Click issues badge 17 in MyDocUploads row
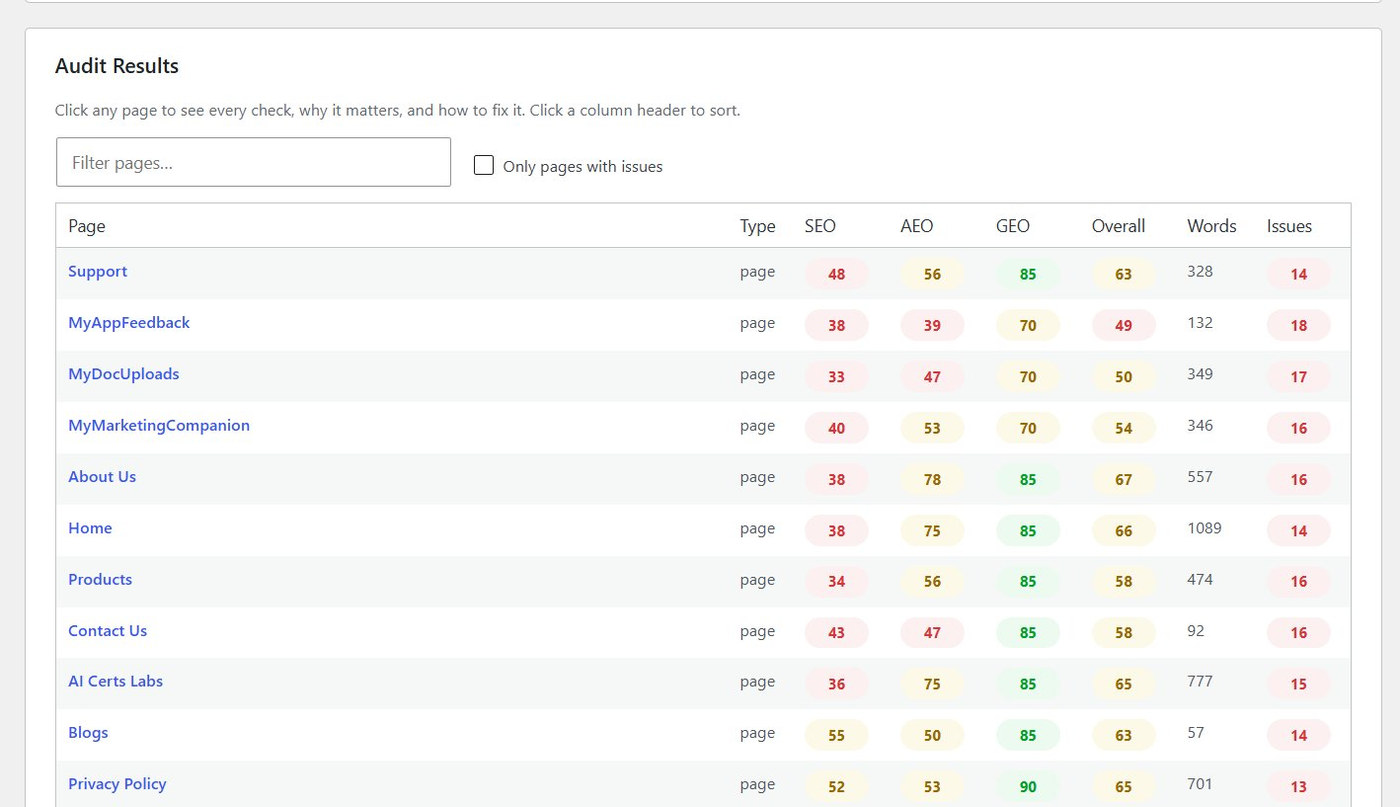 tap(1299, 377)
